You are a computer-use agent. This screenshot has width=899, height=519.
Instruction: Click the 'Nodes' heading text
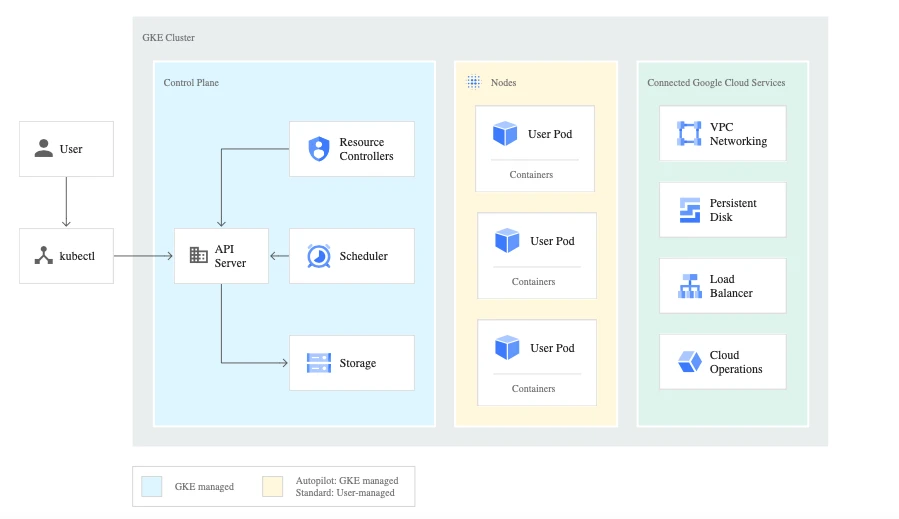[503, 83]
